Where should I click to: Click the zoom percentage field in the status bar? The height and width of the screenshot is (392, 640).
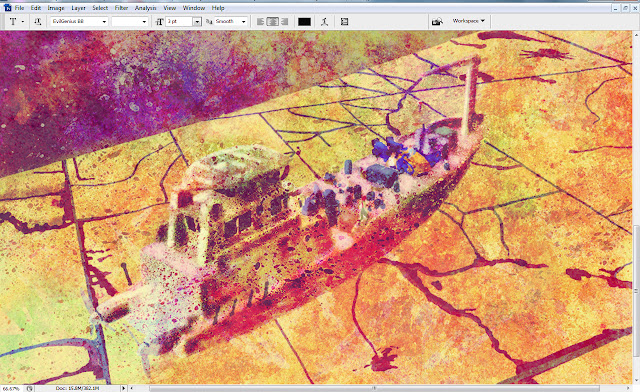click(x=11, y=388)
